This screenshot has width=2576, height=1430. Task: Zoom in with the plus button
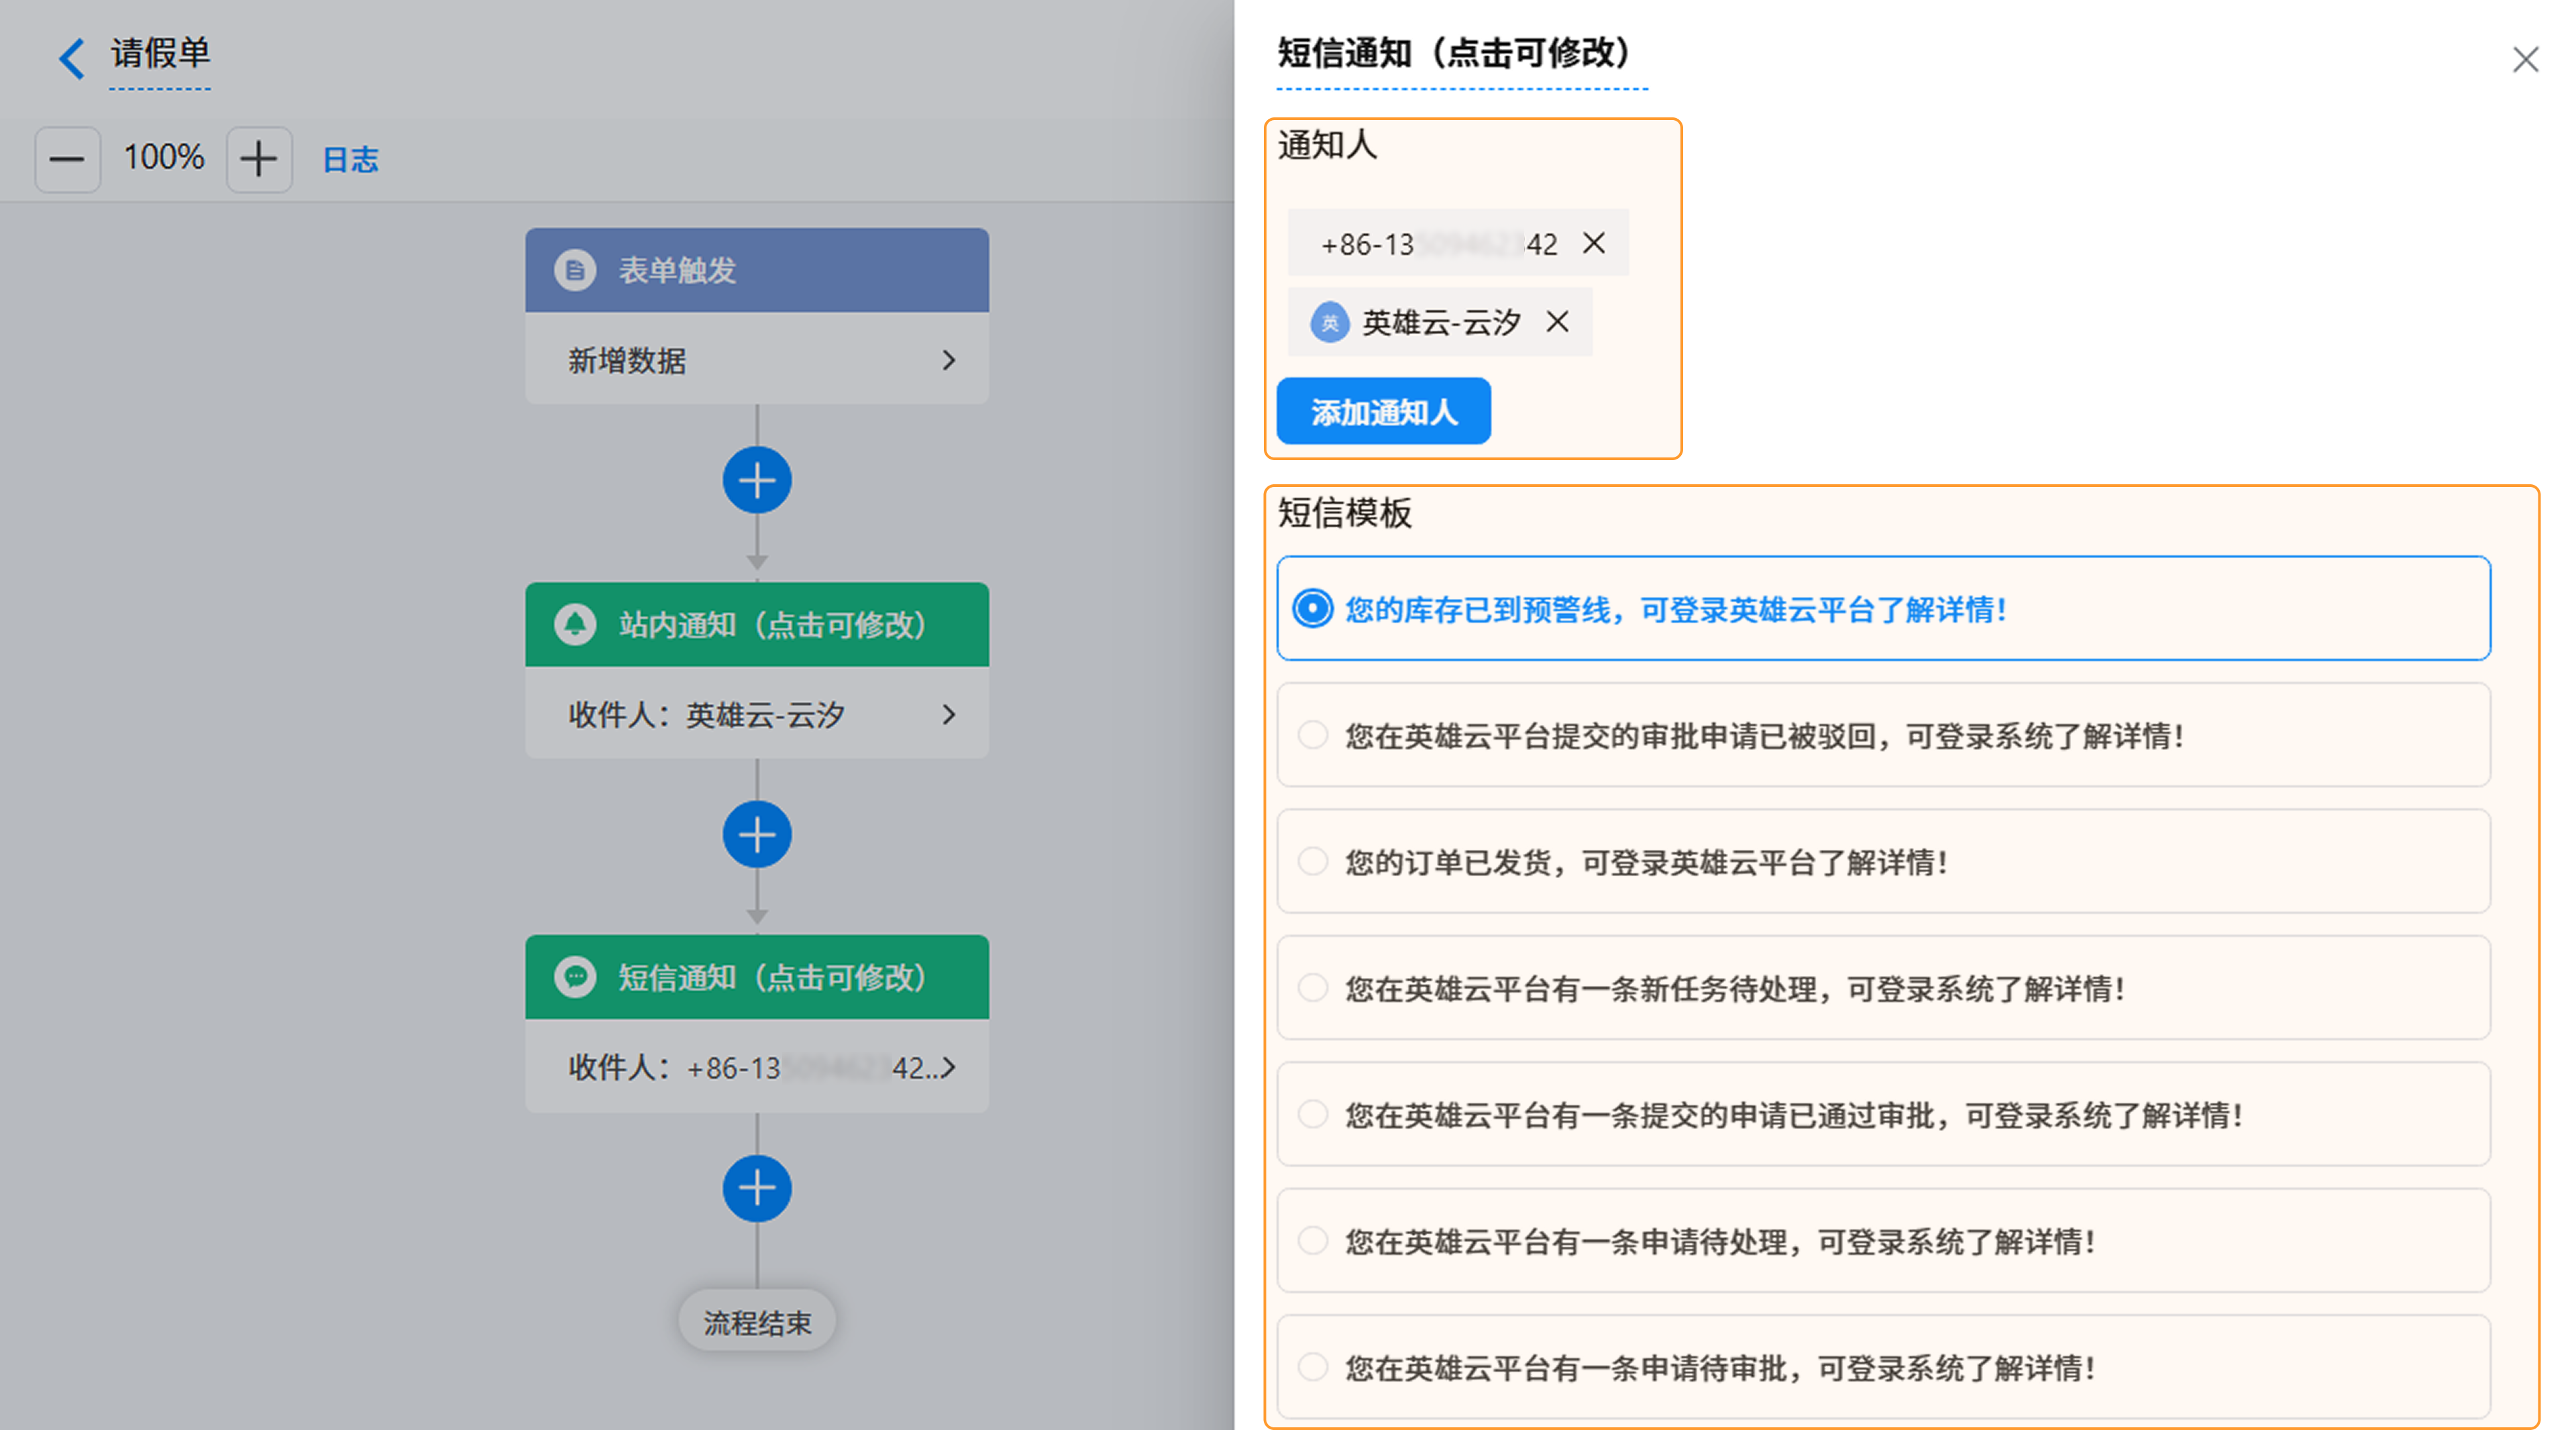[259, 159]
